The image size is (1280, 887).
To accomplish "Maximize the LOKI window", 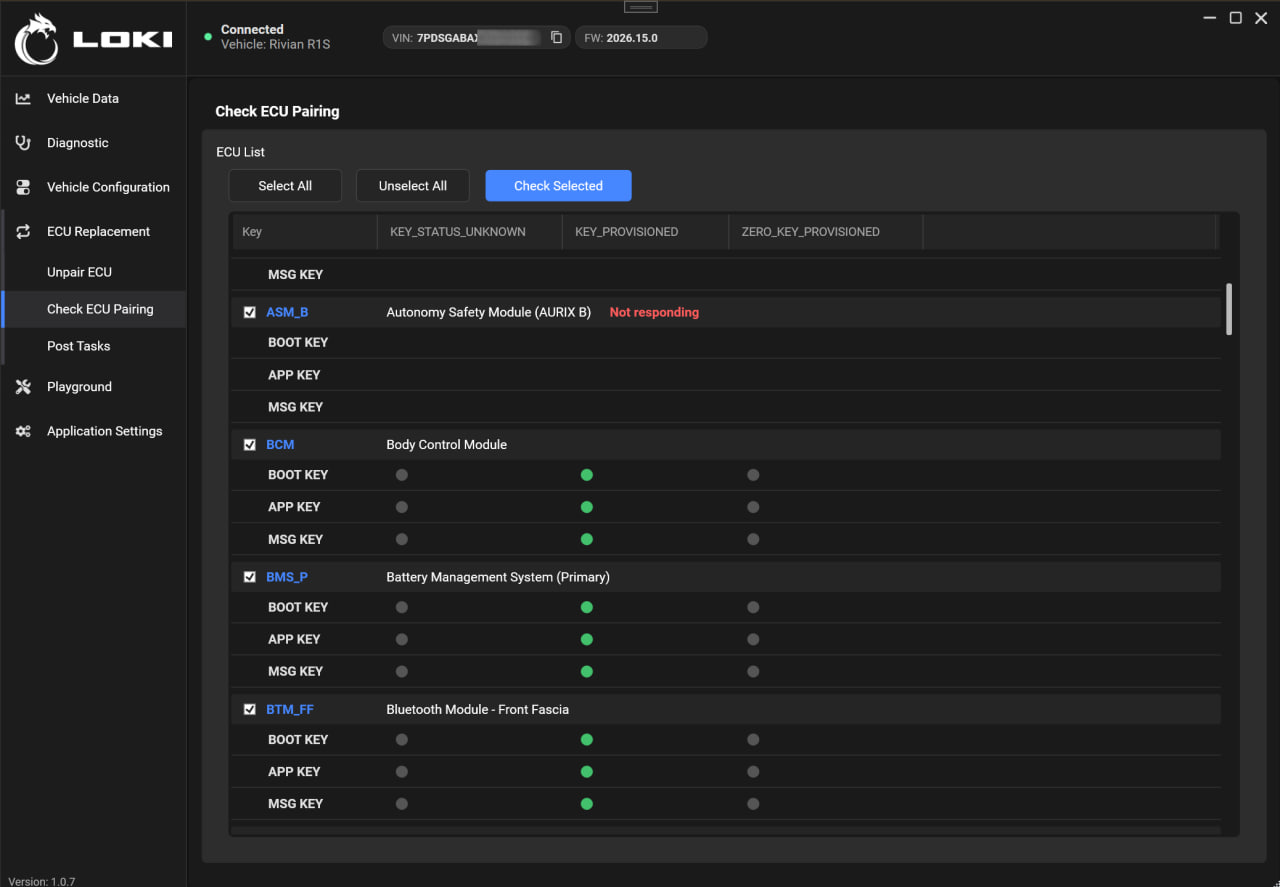I will tap(1236, 18).
